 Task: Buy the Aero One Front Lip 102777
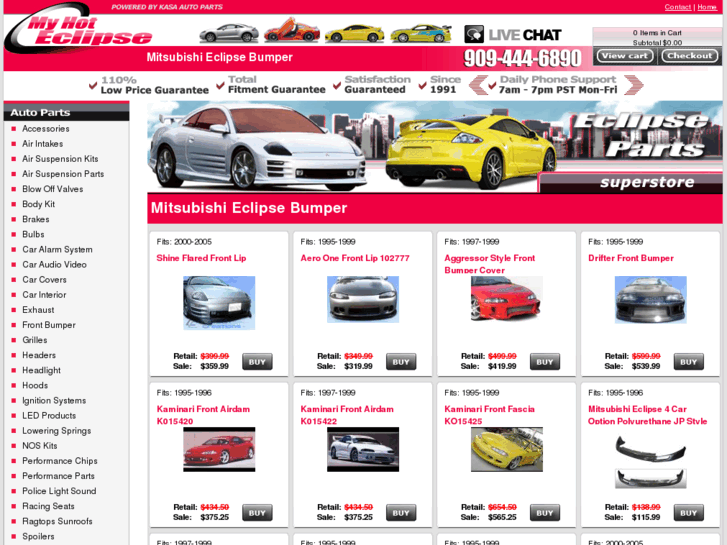401,362
